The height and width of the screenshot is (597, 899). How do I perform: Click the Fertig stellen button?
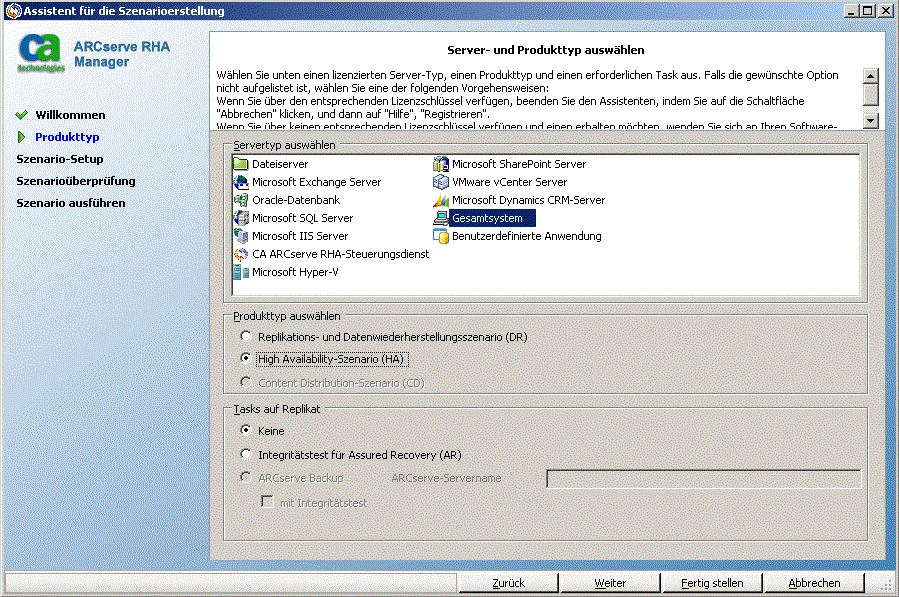click(712, 583)
